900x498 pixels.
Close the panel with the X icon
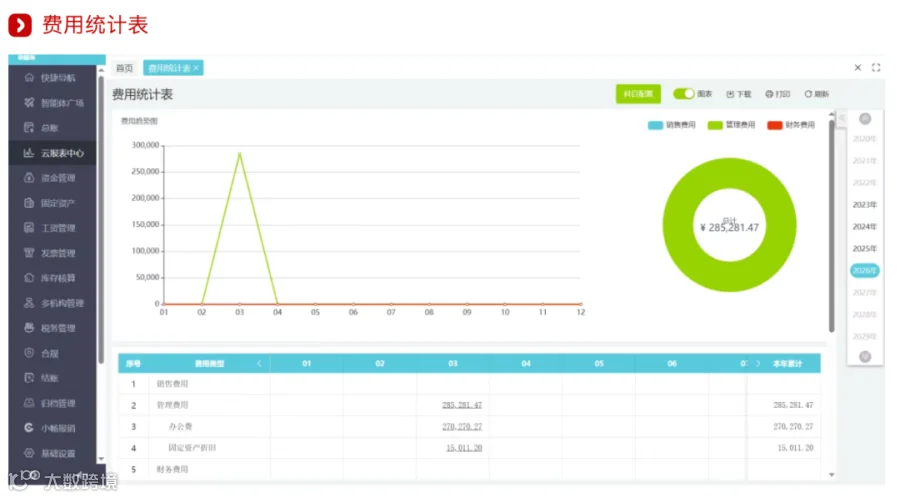[x=858, y=68]
